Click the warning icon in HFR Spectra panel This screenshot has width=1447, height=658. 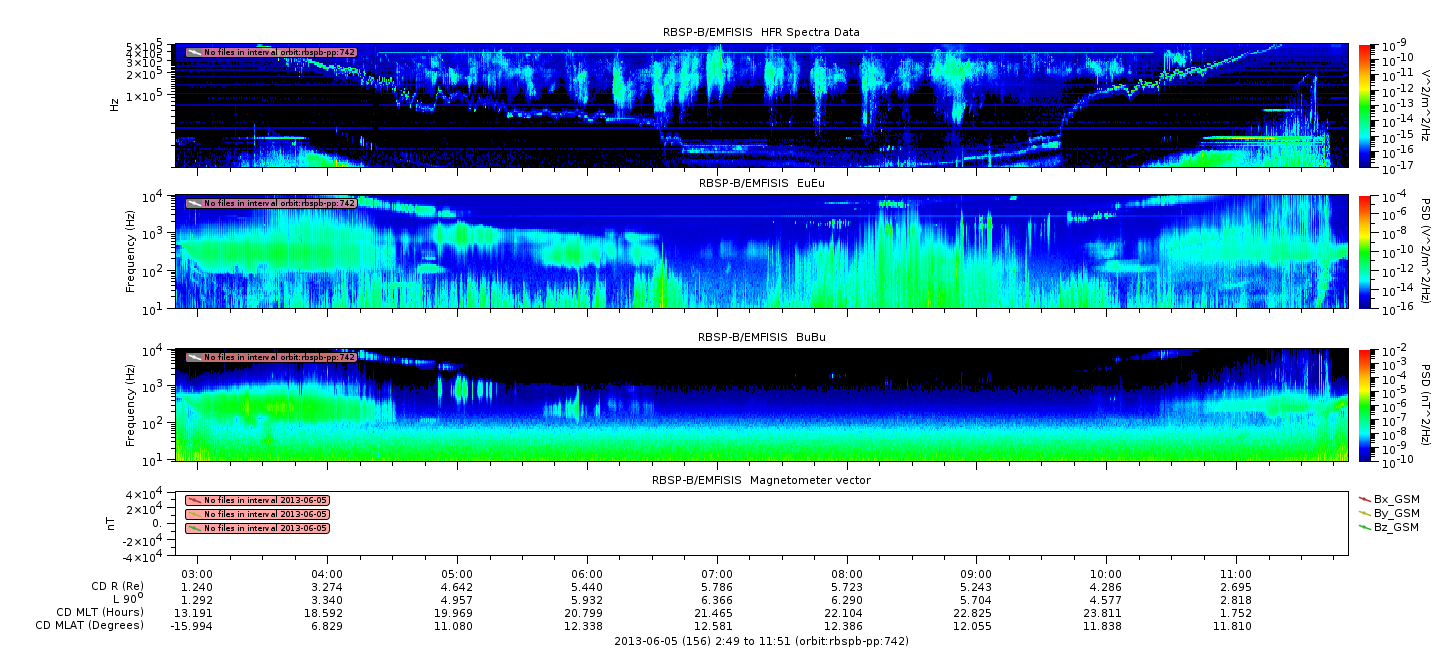click(194, 52)
